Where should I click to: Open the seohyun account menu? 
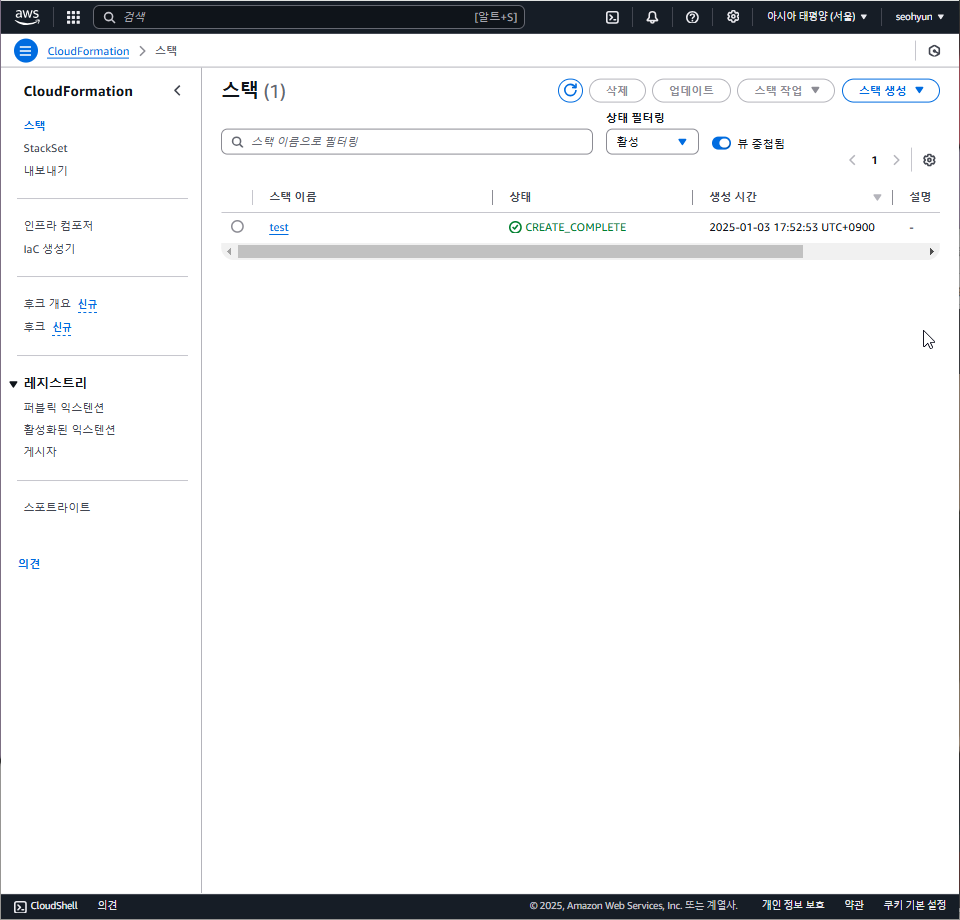tap(919, 17)
